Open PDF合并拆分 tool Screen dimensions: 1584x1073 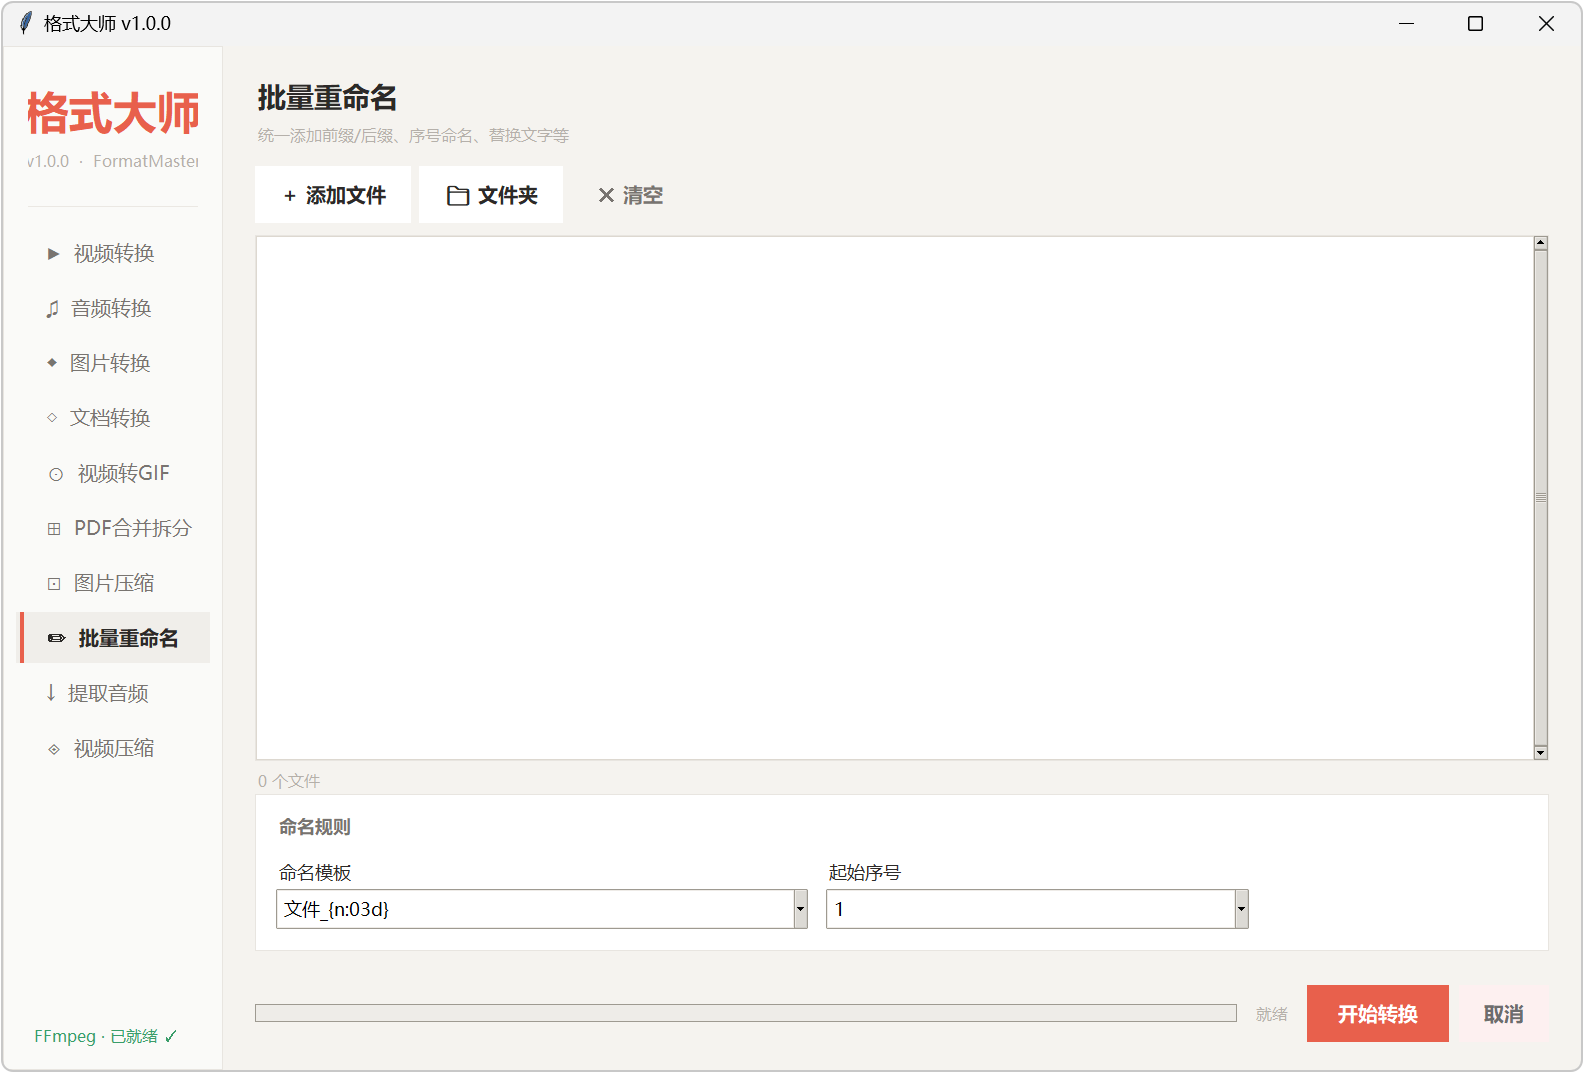pyautogui.click(x=115, y=529)
